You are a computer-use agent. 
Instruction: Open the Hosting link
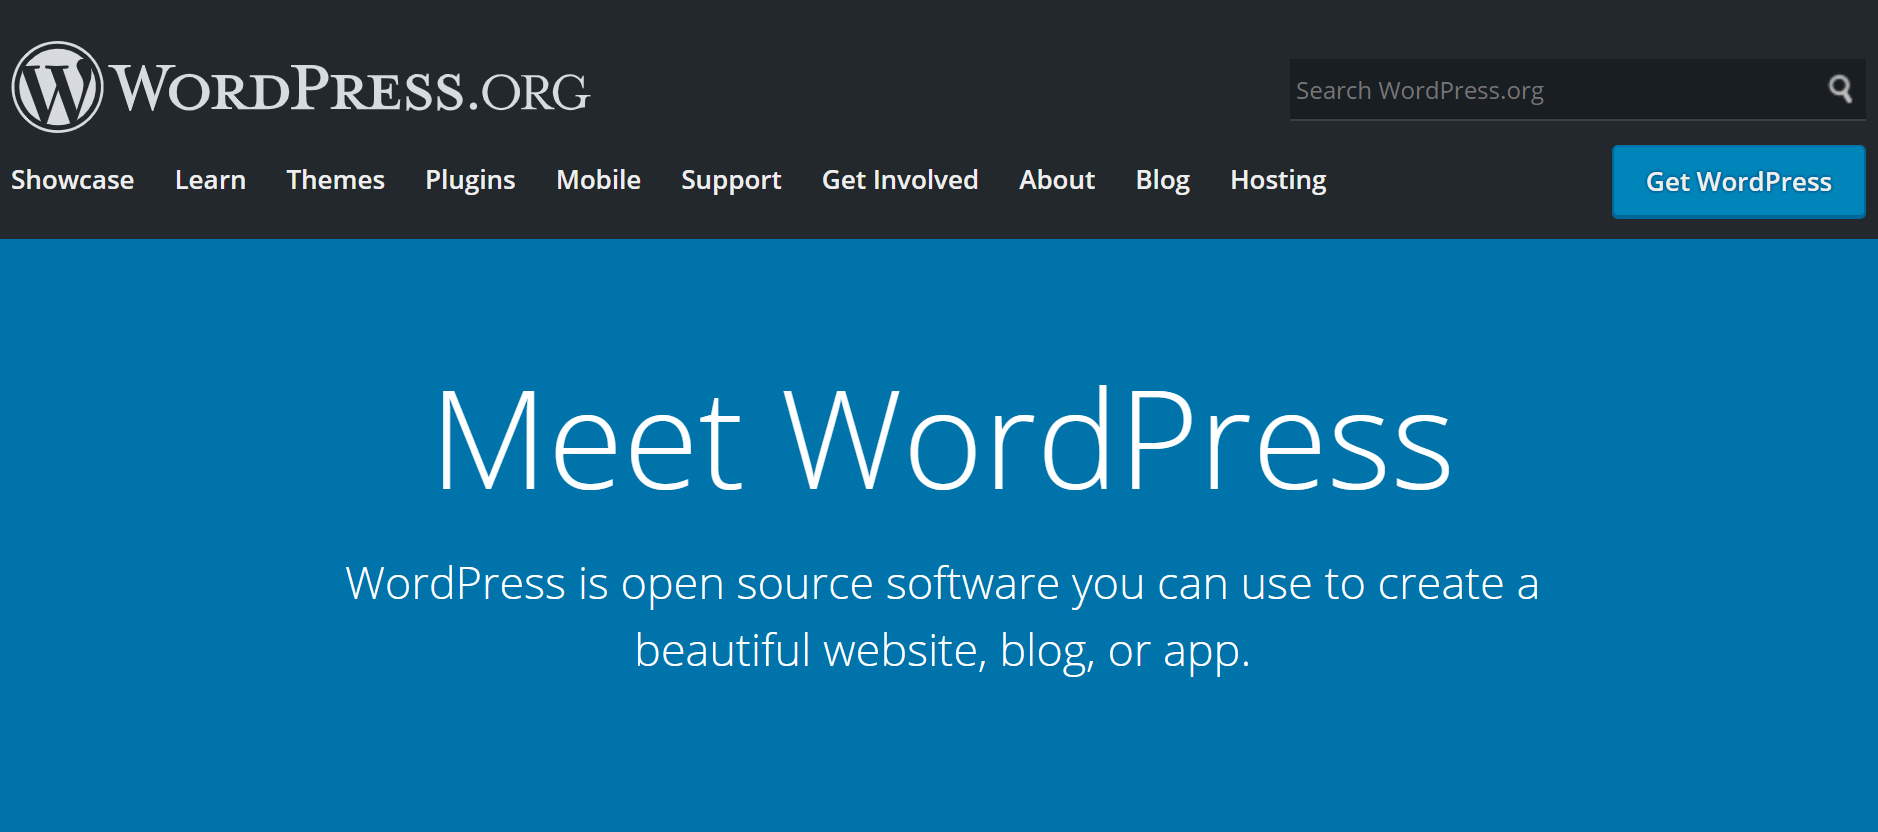click(1278, 181)
